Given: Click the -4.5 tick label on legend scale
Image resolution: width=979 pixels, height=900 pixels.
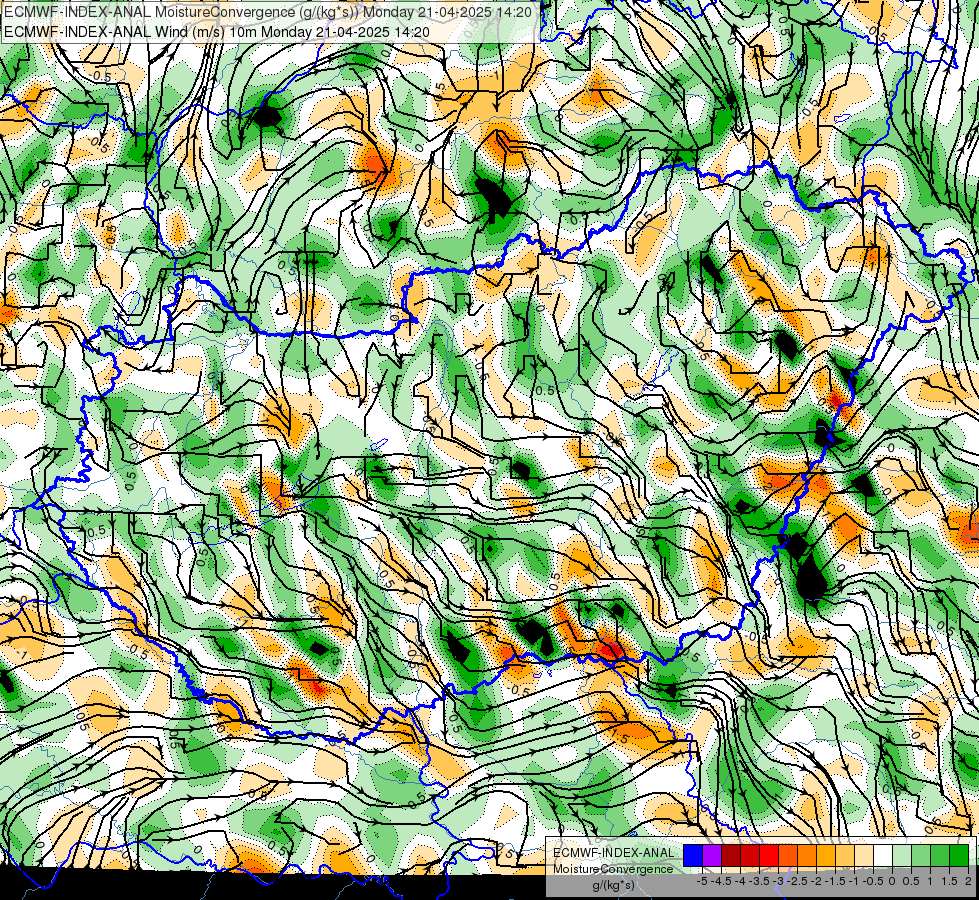Looking at the screenshot, I should click(722, 881).
